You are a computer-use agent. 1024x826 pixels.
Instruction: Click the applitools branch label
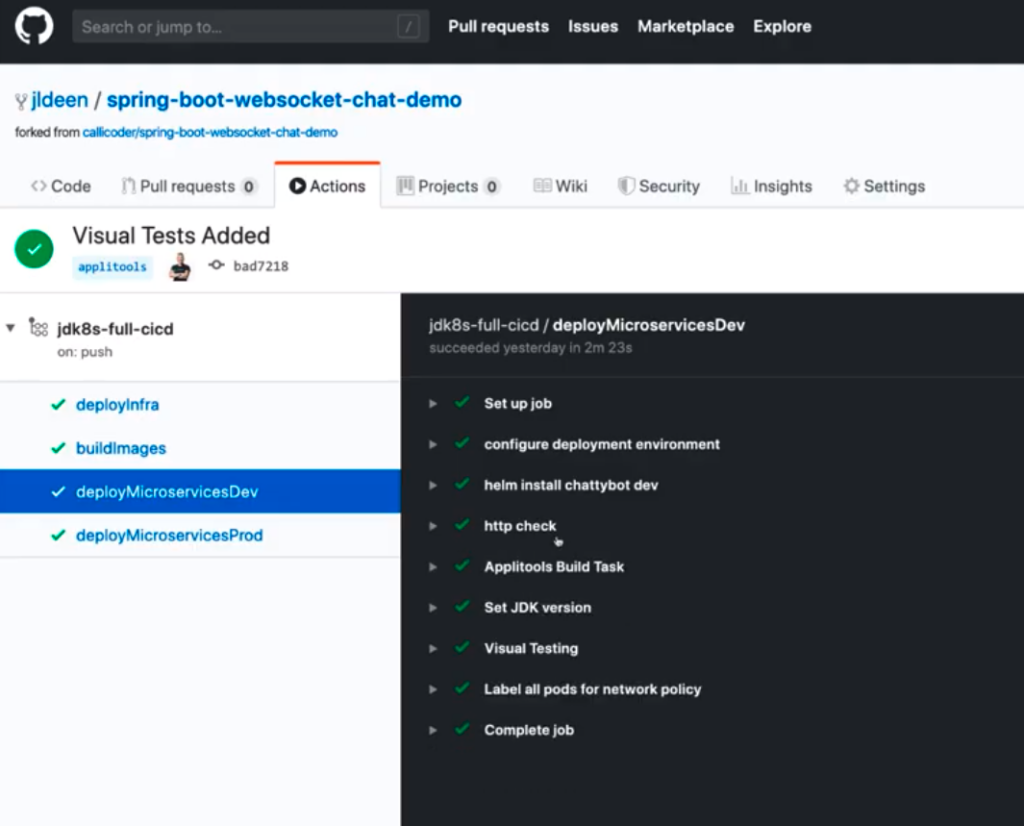pyautogui.click(x=112, y=267)
